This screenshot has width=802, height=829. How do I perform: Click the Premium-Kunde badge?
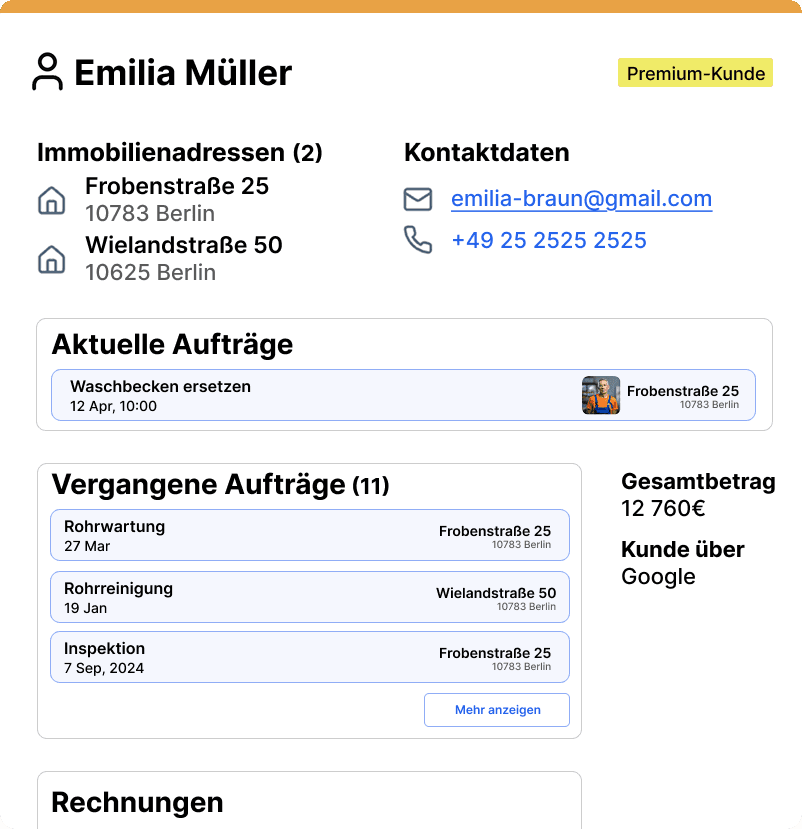tap(695, 73)
